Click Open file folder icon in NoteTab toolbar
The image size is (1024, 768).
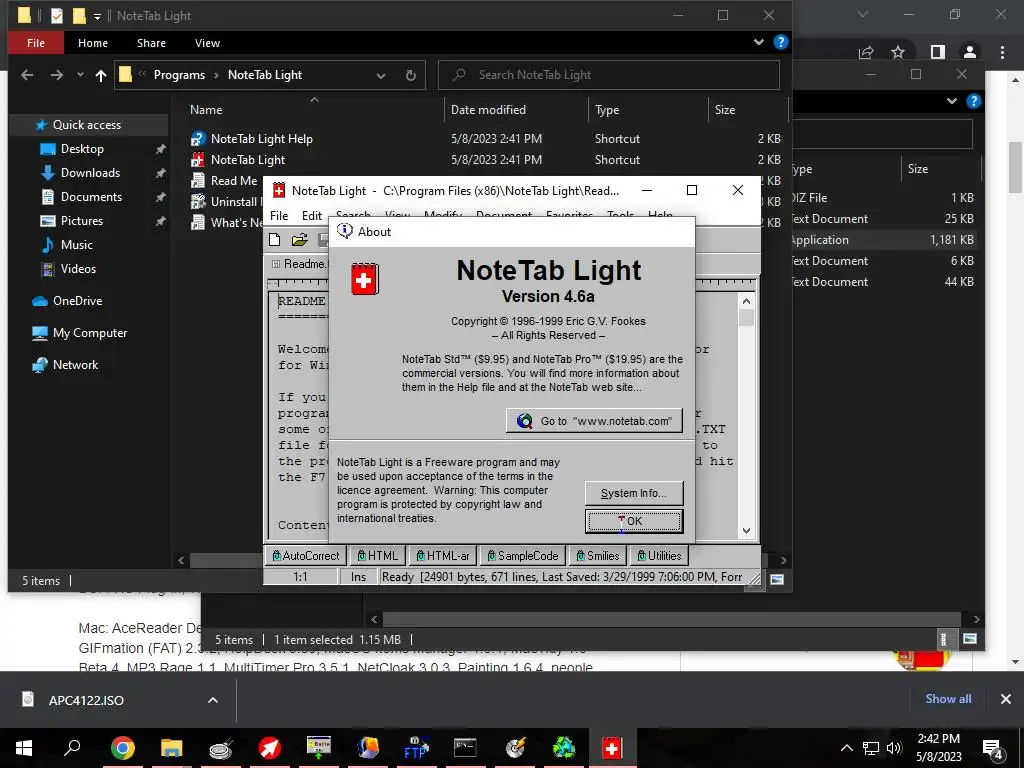pos(300,240)
